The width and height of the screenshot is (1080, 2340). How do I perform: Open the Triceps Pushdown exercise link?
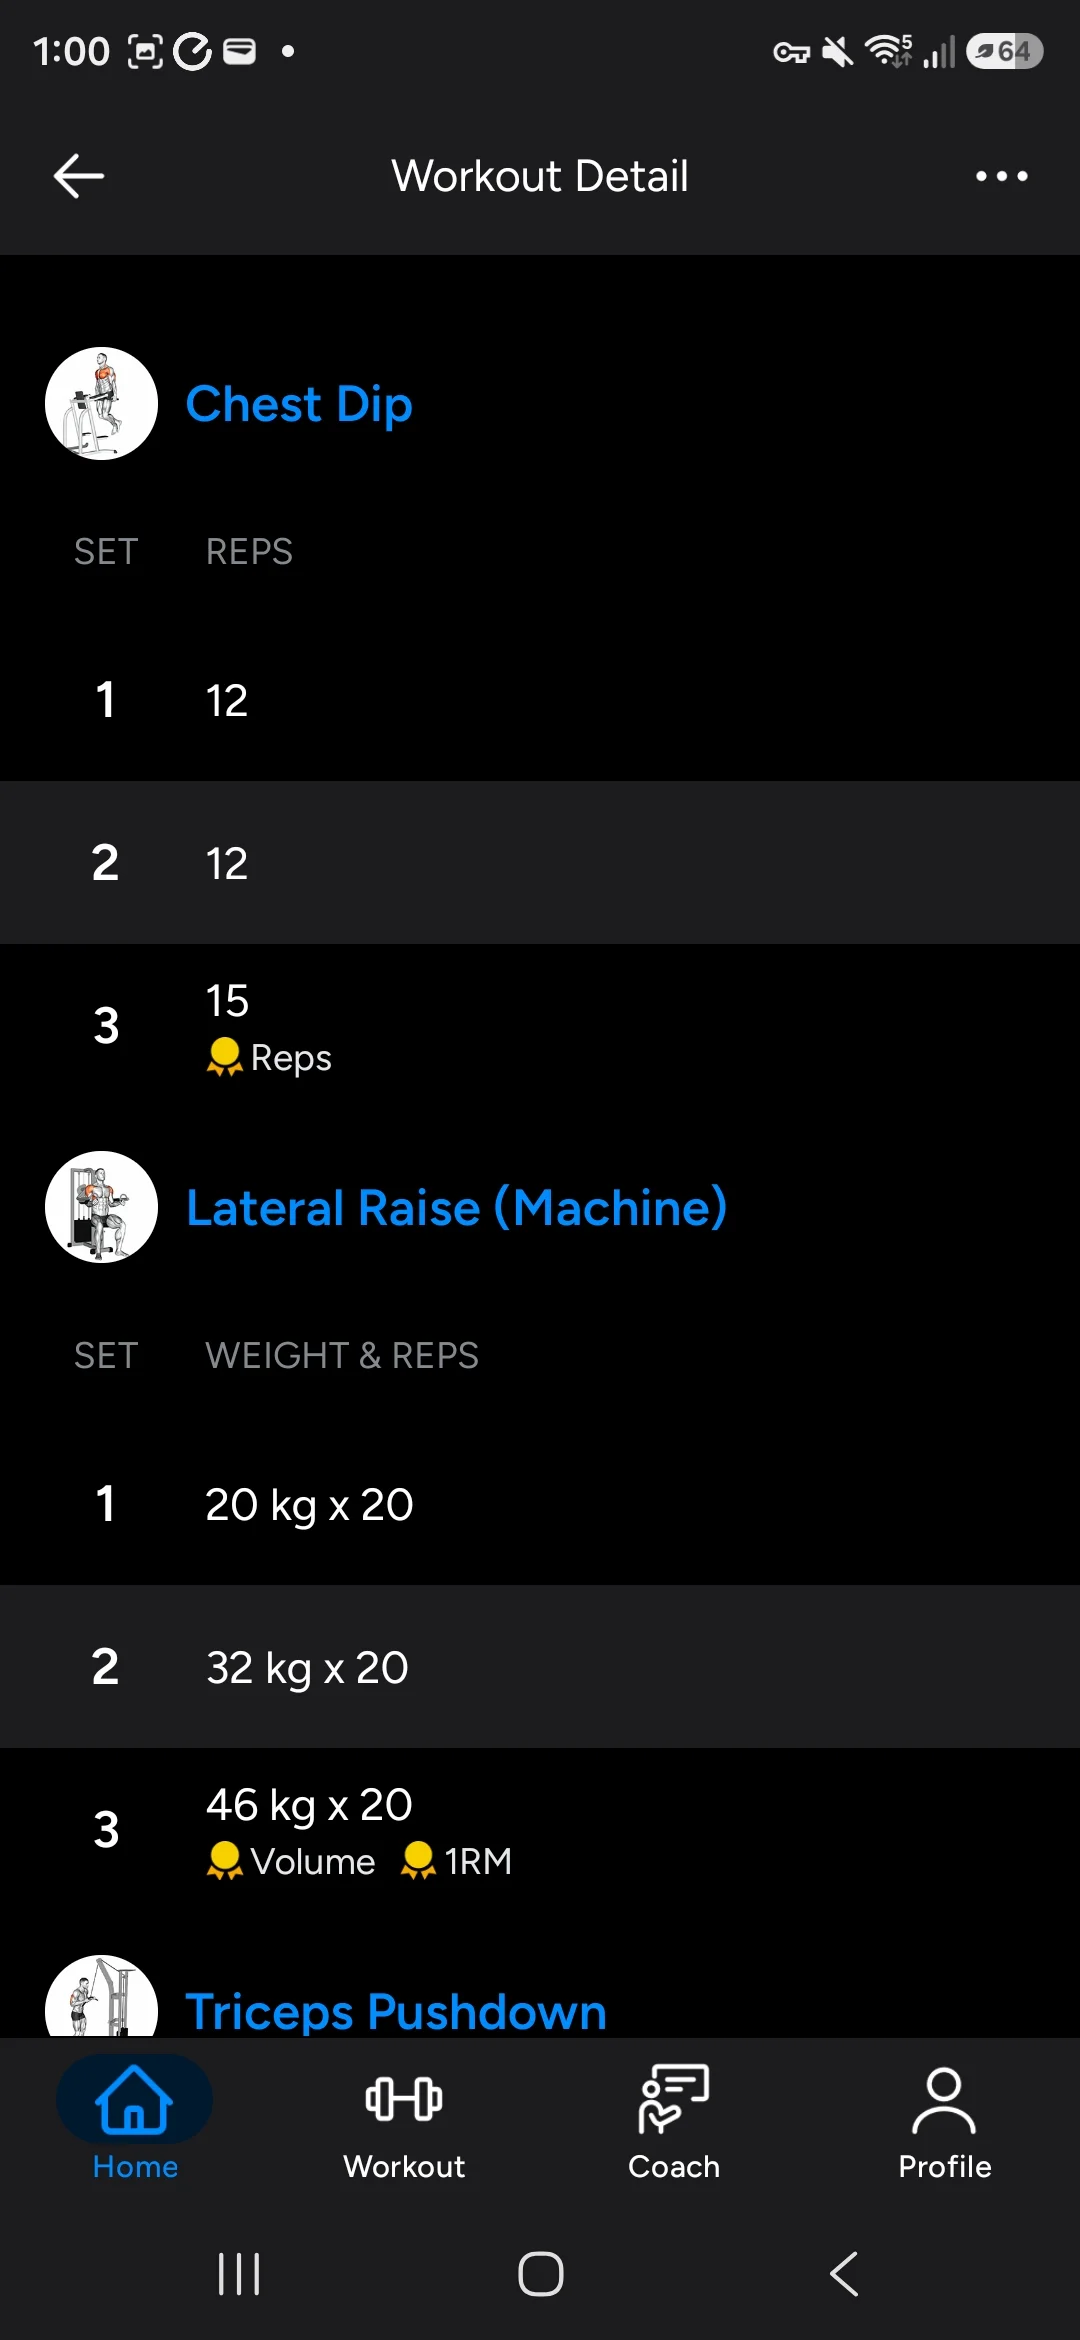point(396,2010)
